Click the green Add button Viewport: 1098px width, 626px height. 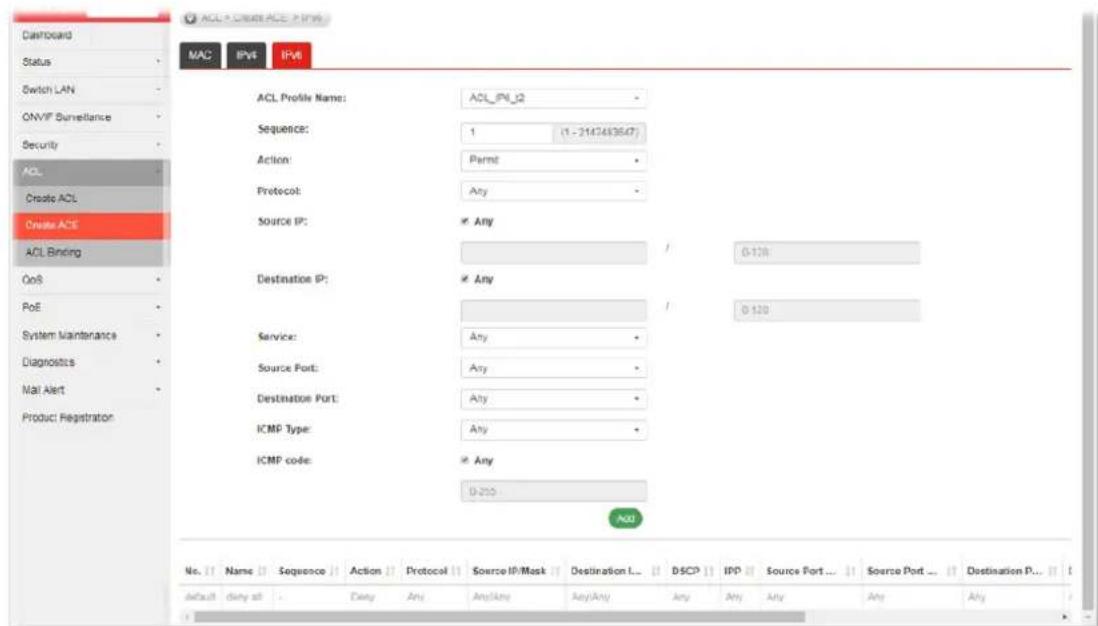(625, 519)
